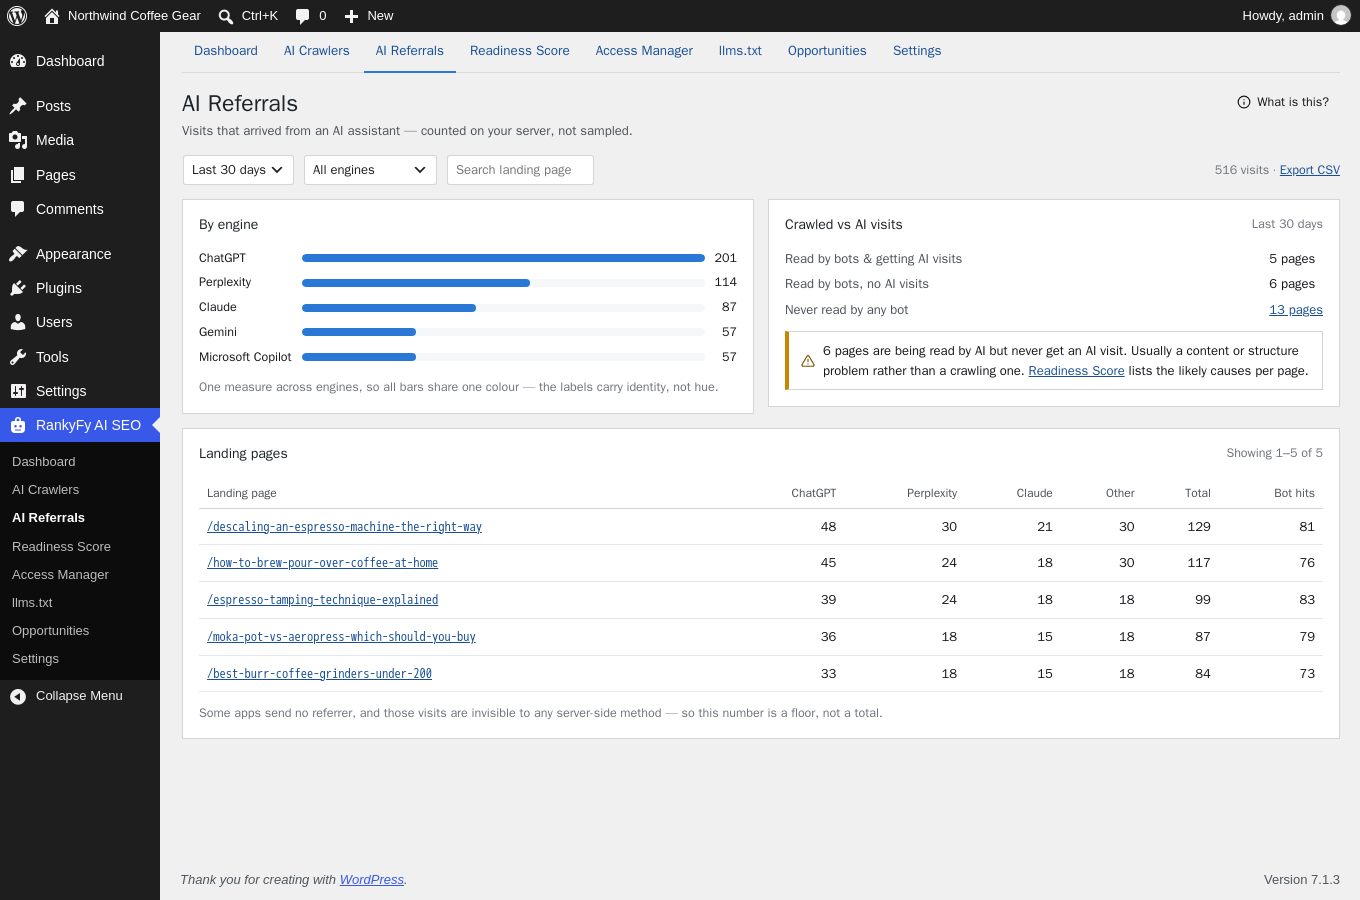
Task: Click the plus icon next to New
Action: [351, 16]
